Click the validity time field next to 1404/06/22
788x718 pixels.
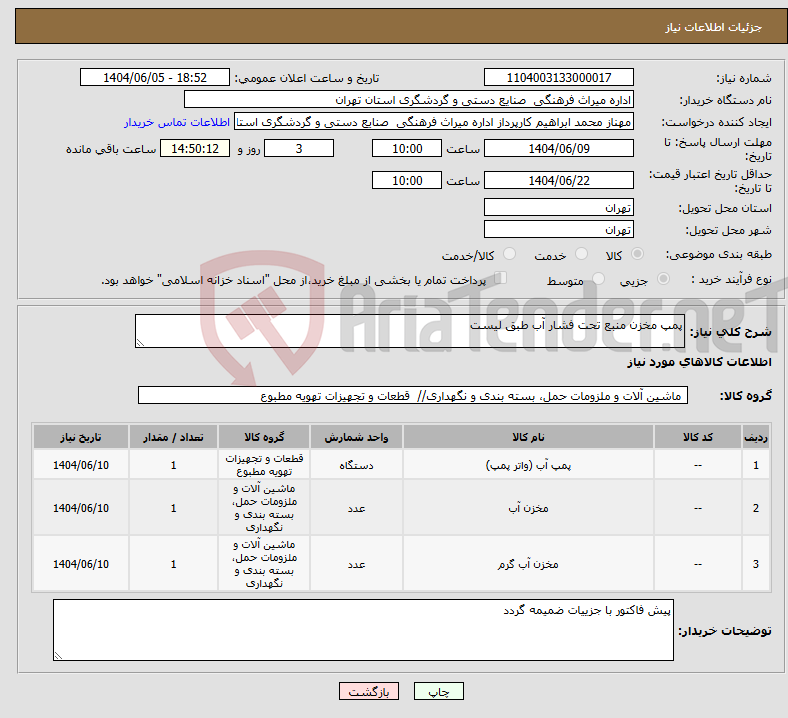tap(407, 180)
